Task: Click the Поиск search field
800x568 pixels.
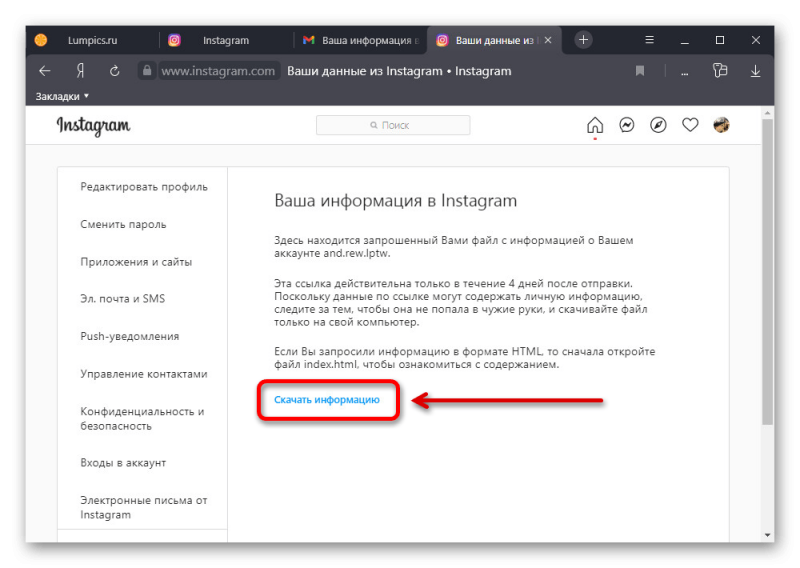Action: [393, 125]
